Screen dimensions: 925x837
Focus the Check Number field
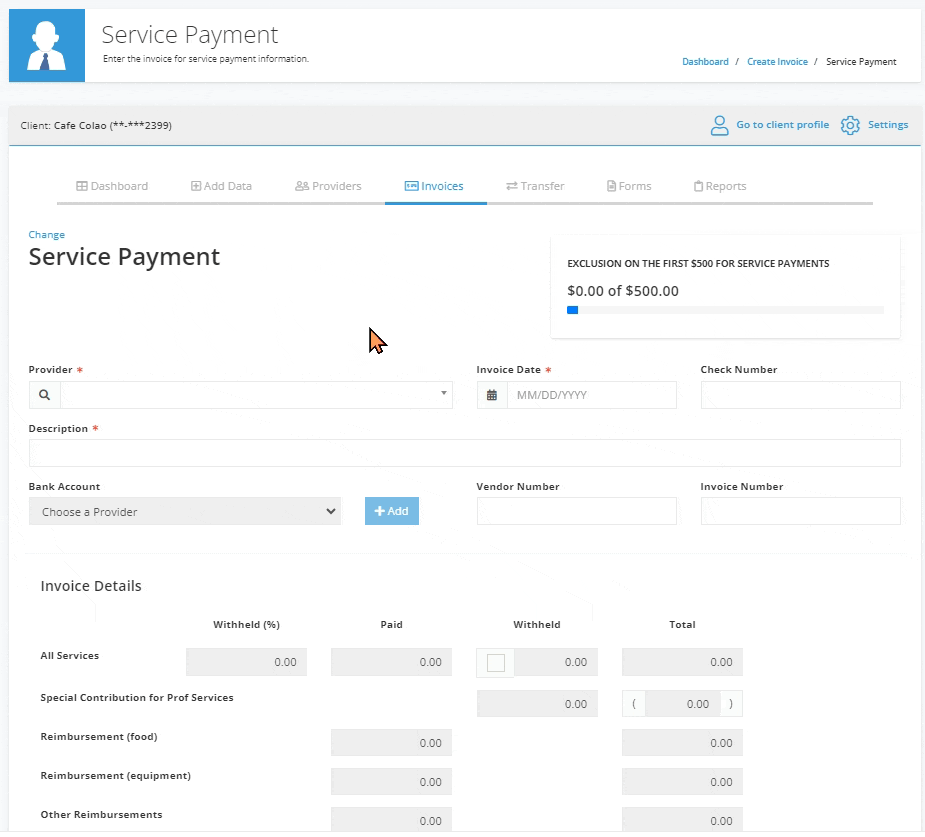(x=800, y=395)
